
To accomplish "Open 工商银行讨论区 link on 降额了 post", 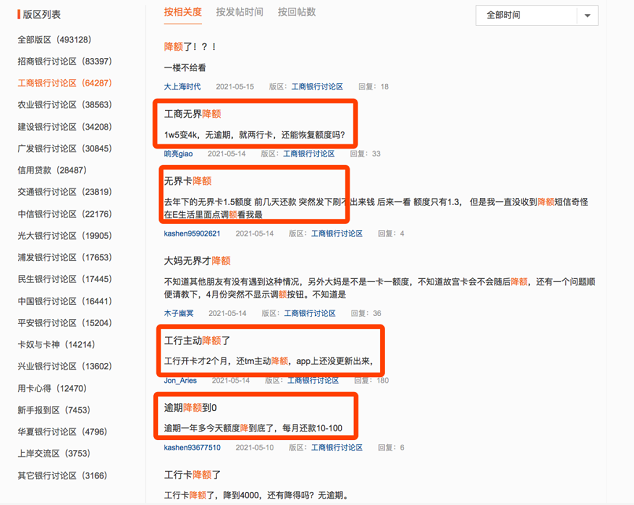I will (317, 87).
